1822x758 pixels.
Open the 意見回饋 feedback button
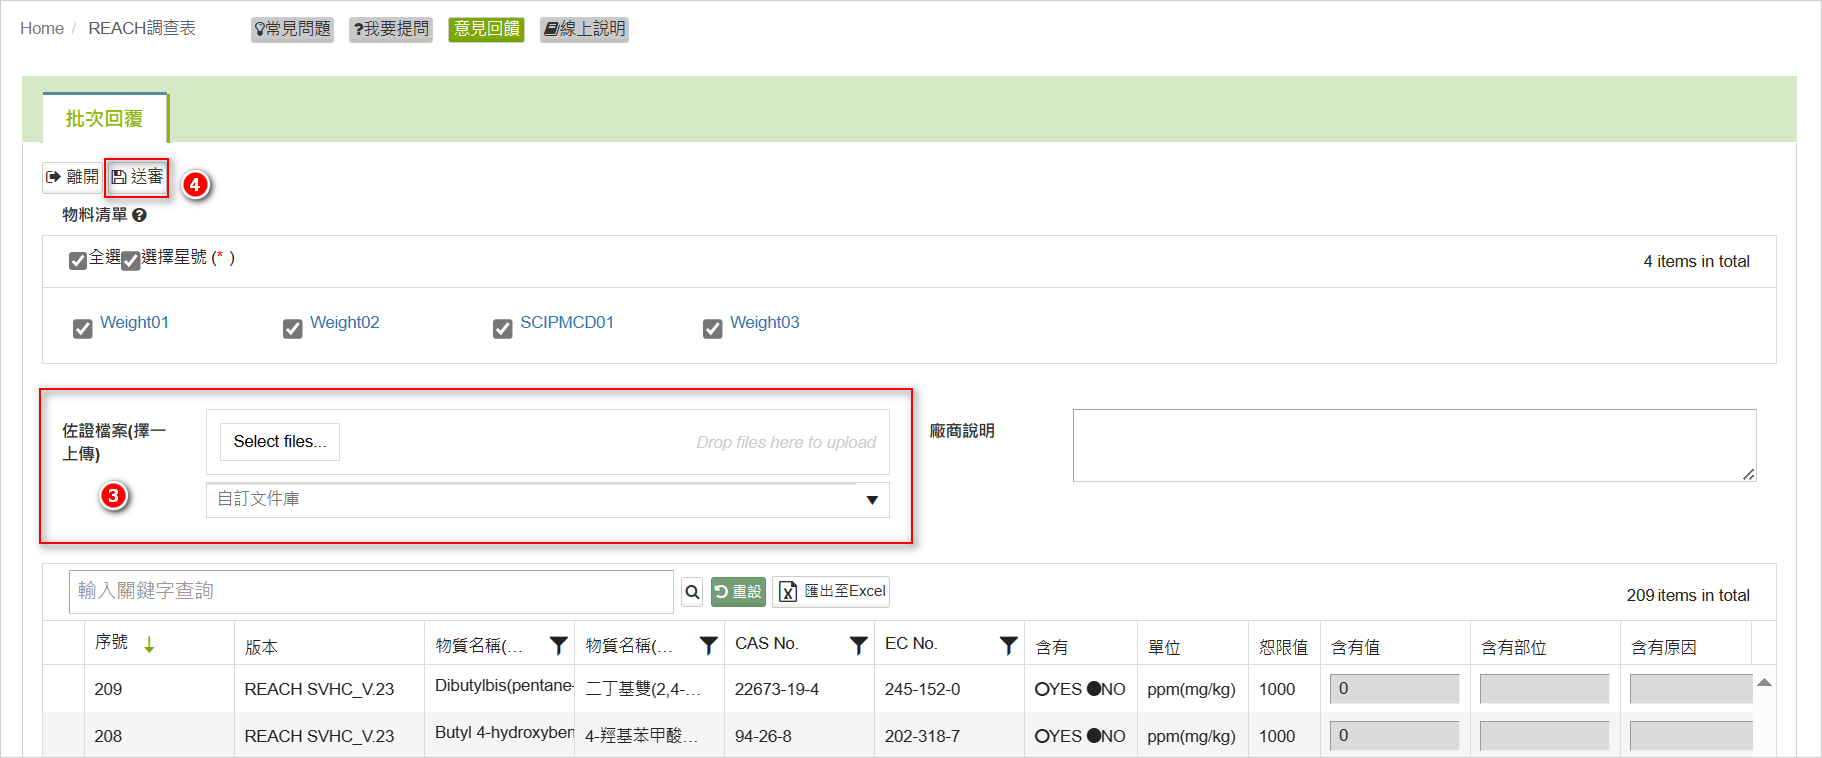coord(486,29)
